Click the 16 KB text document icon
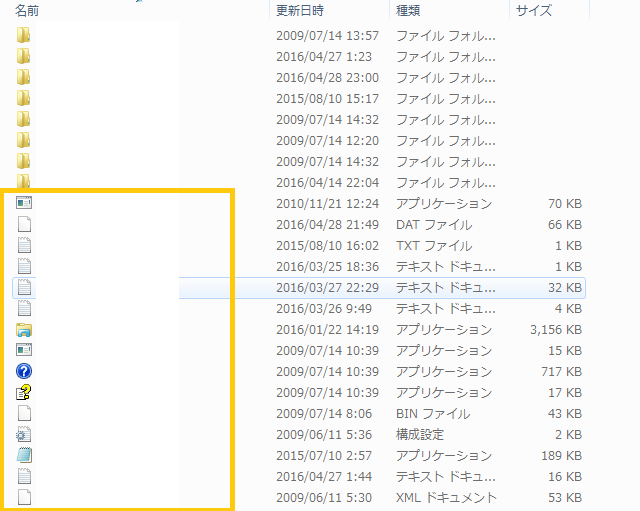Image resolution: width=640 pixels, height=511 pixels. coord(24,476)
